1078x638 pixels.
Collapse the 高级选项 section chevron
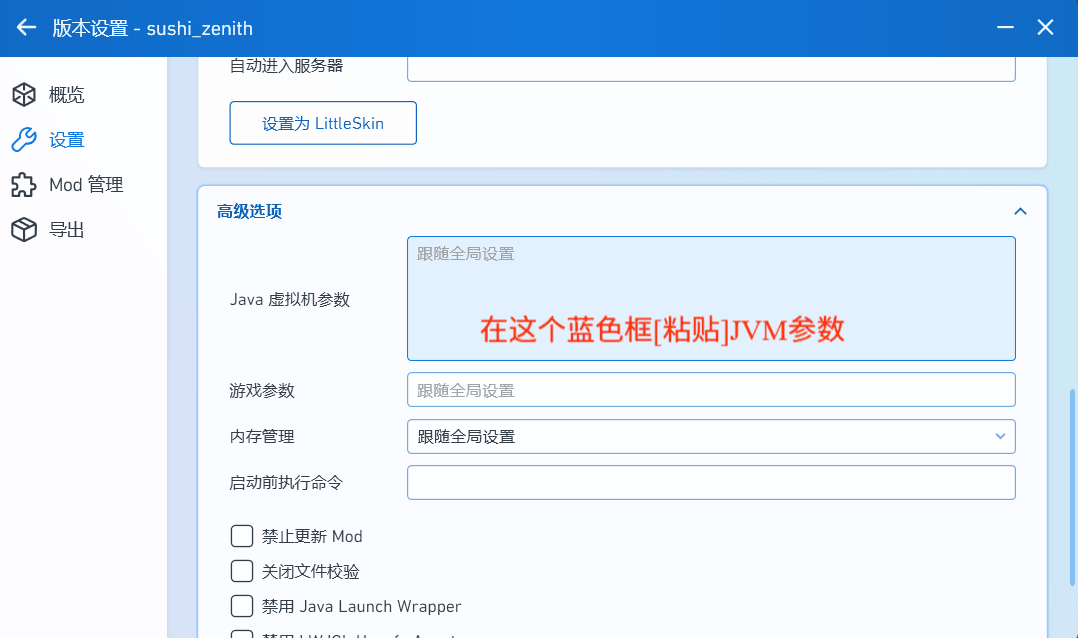pos(1020,211)
